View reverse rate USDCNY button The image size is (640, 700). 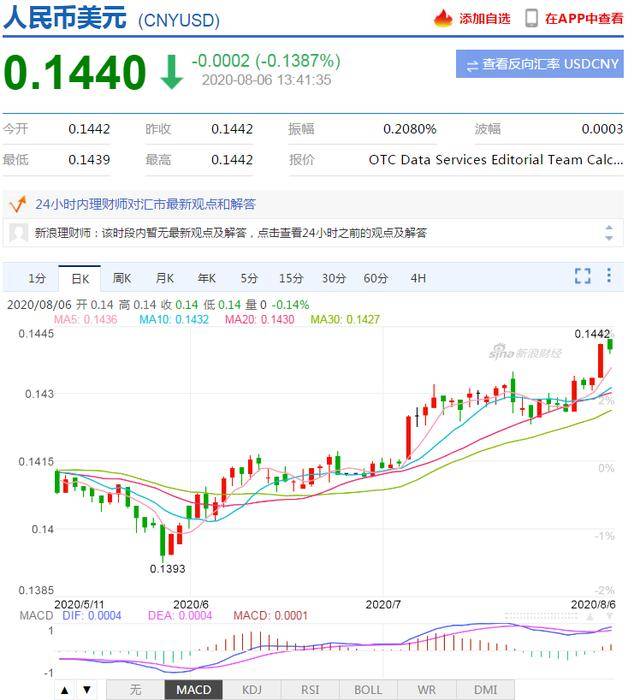(x=540, y=64)
